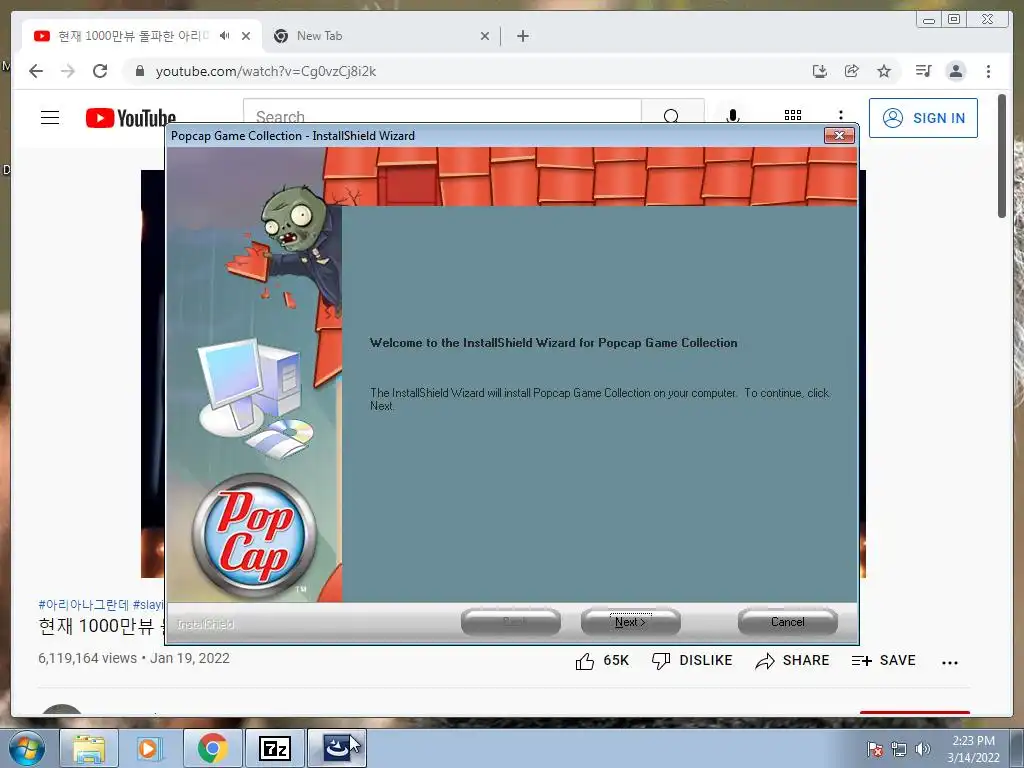Open Windows Explorer from taskbar
Image resolution: width=1024 pixels, height=768 pixels.
point(89,748)
